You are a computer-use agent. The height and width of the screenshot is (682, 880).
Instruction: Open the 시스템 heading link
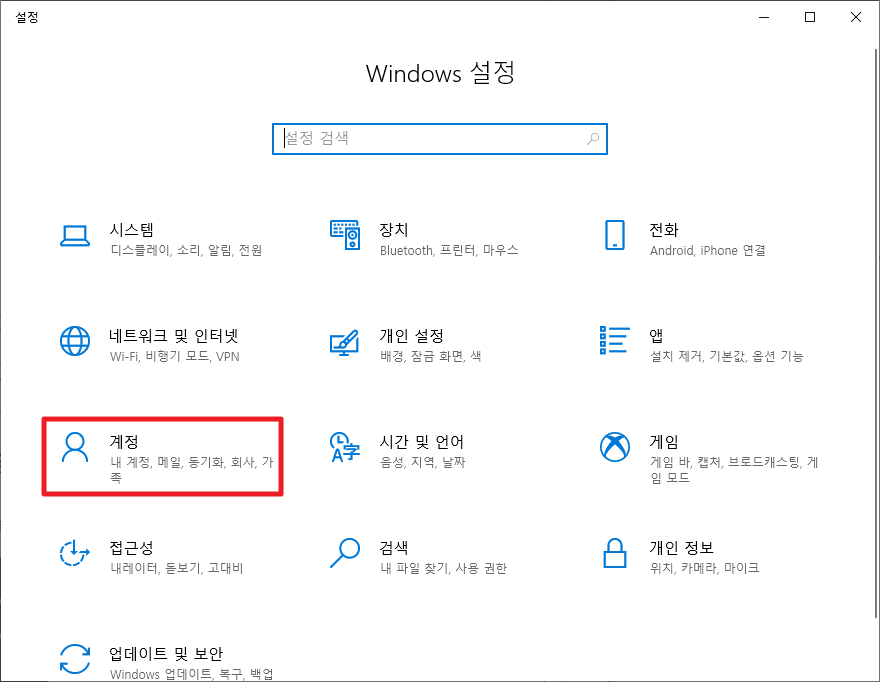click(x=131, y=230)
